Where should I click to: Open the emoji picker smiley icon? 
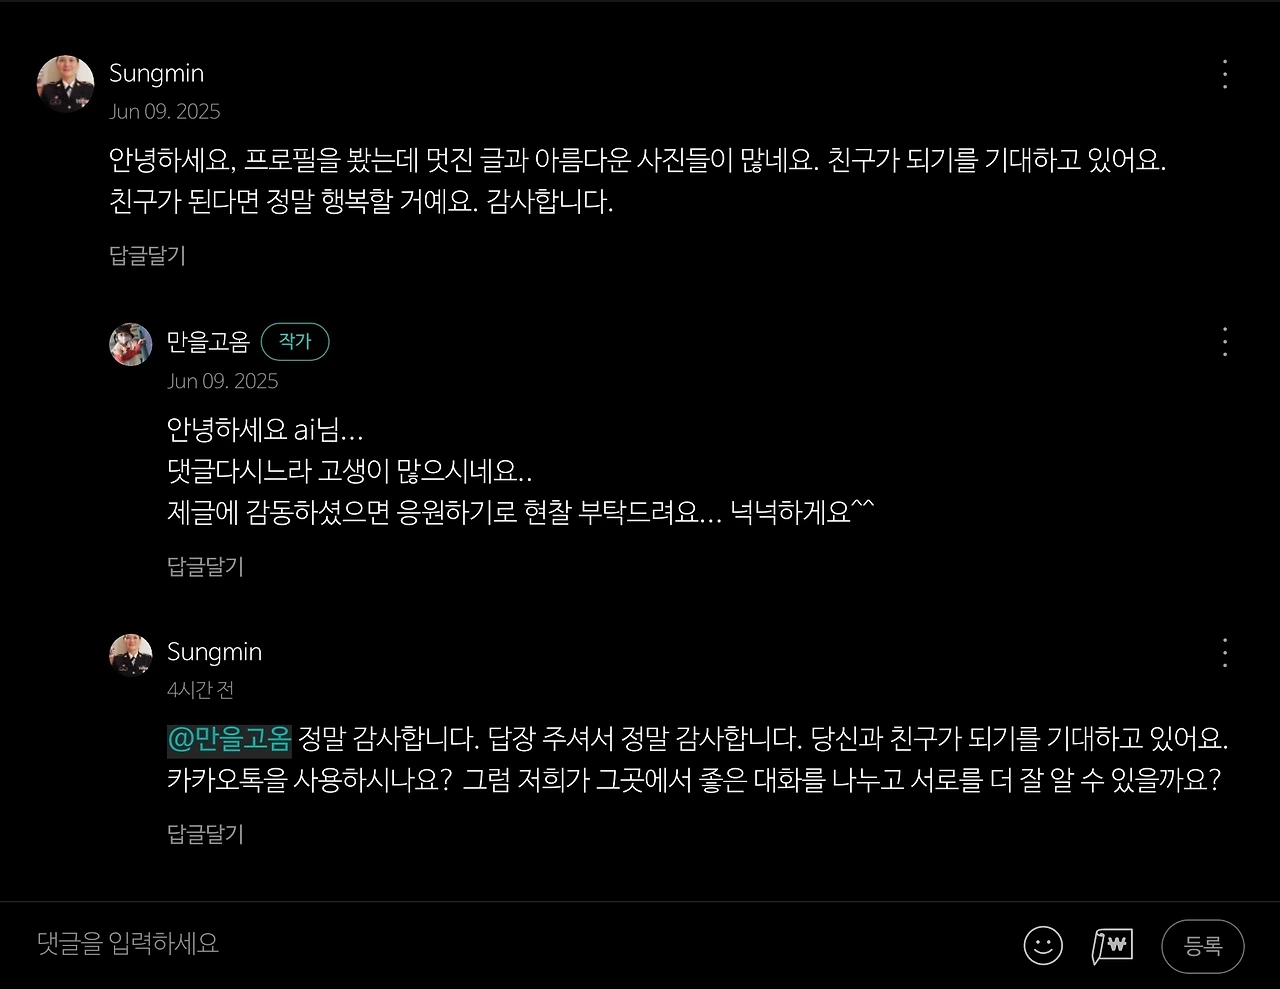click(1043, 945)
